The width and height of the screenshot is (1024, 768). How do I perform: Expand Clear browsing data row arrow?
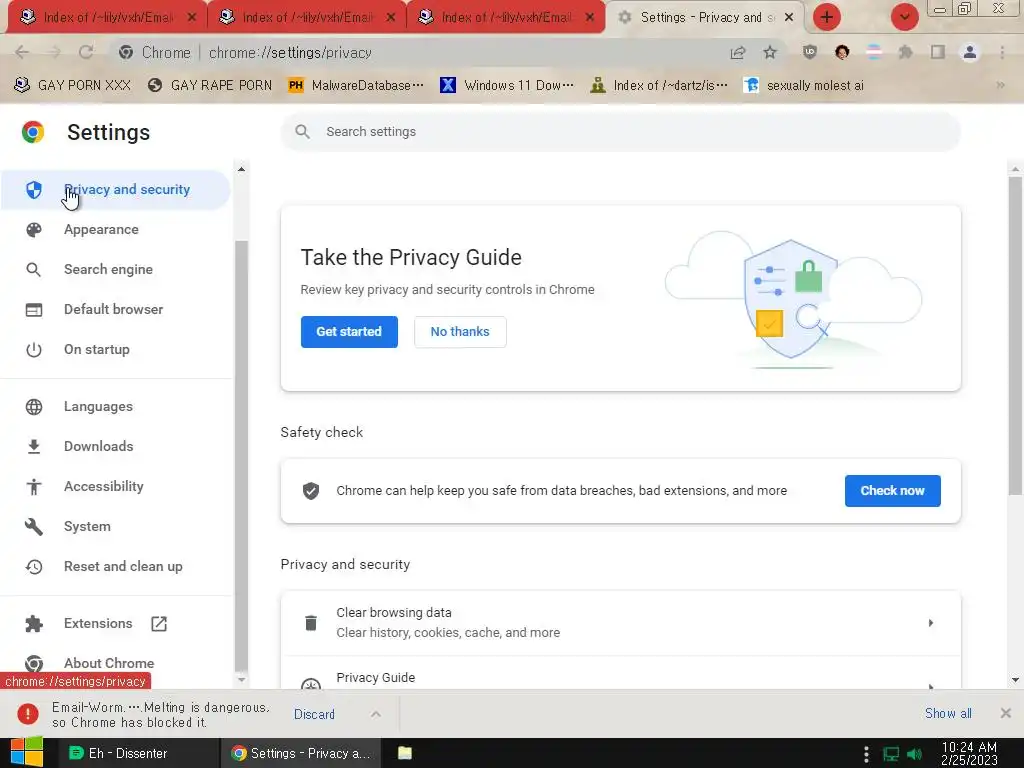click(931, 623)
